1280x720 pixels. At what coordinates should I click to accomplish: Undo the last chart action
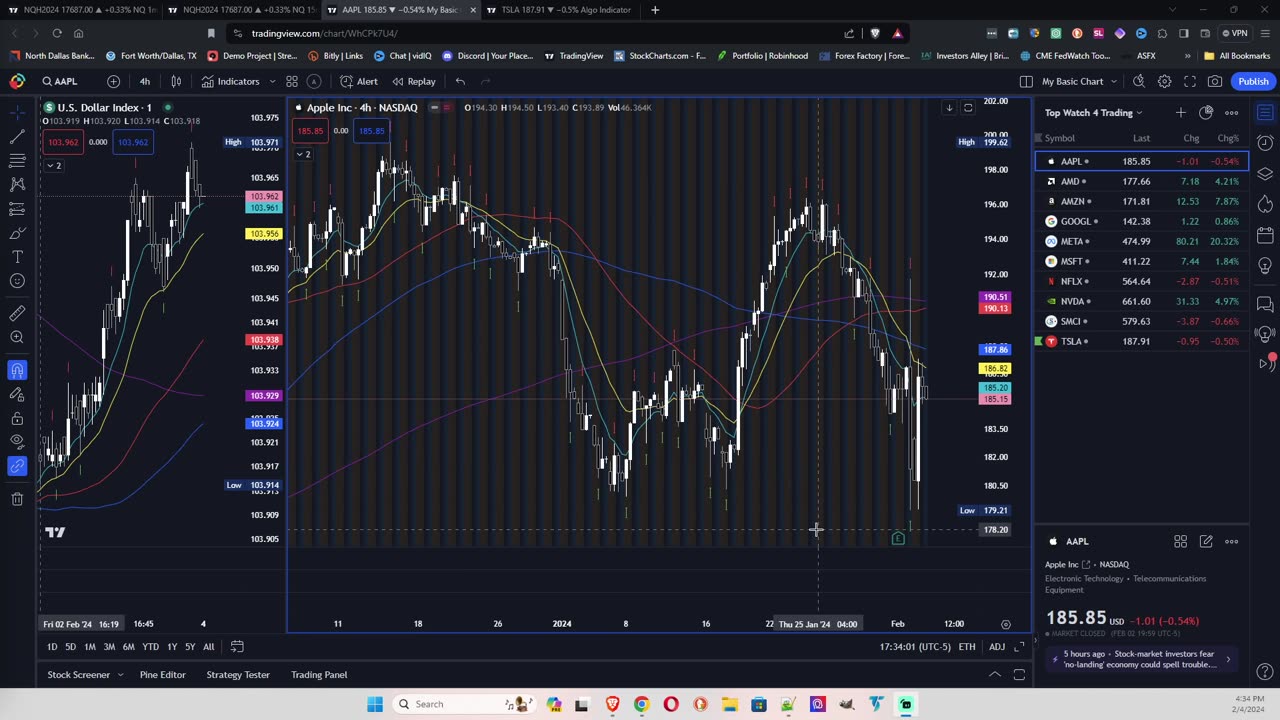[x=460, y=81]
